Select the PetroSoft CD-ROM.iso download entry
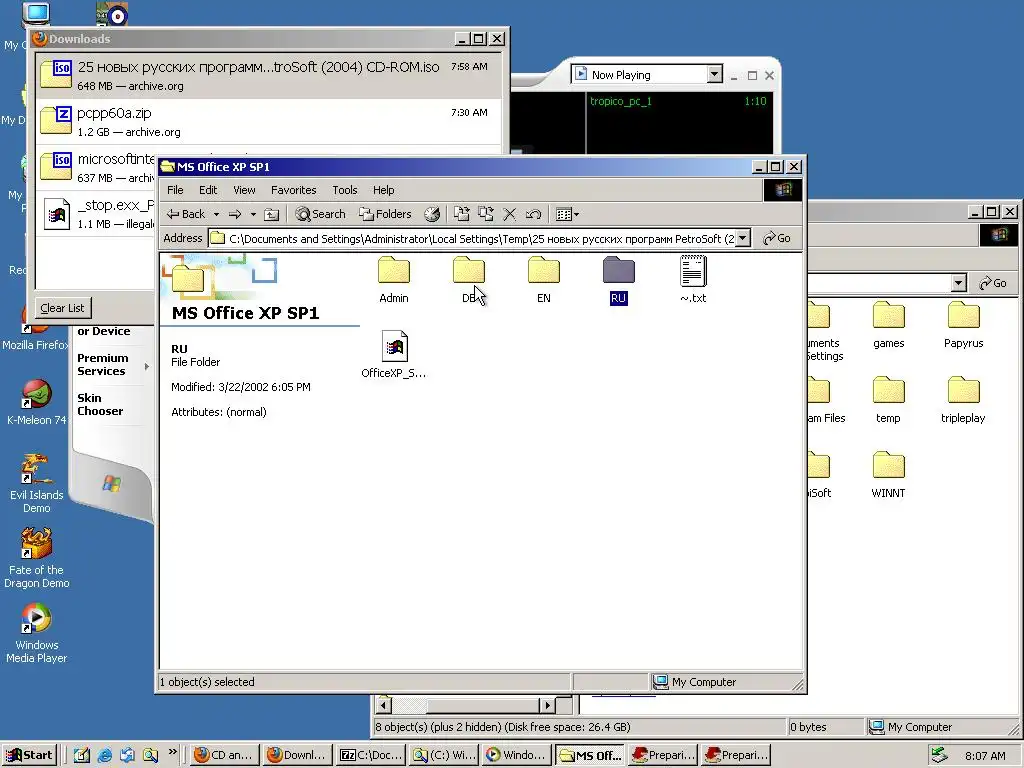The width and height of the screenshot is (1024, 768). pos(268,76)
